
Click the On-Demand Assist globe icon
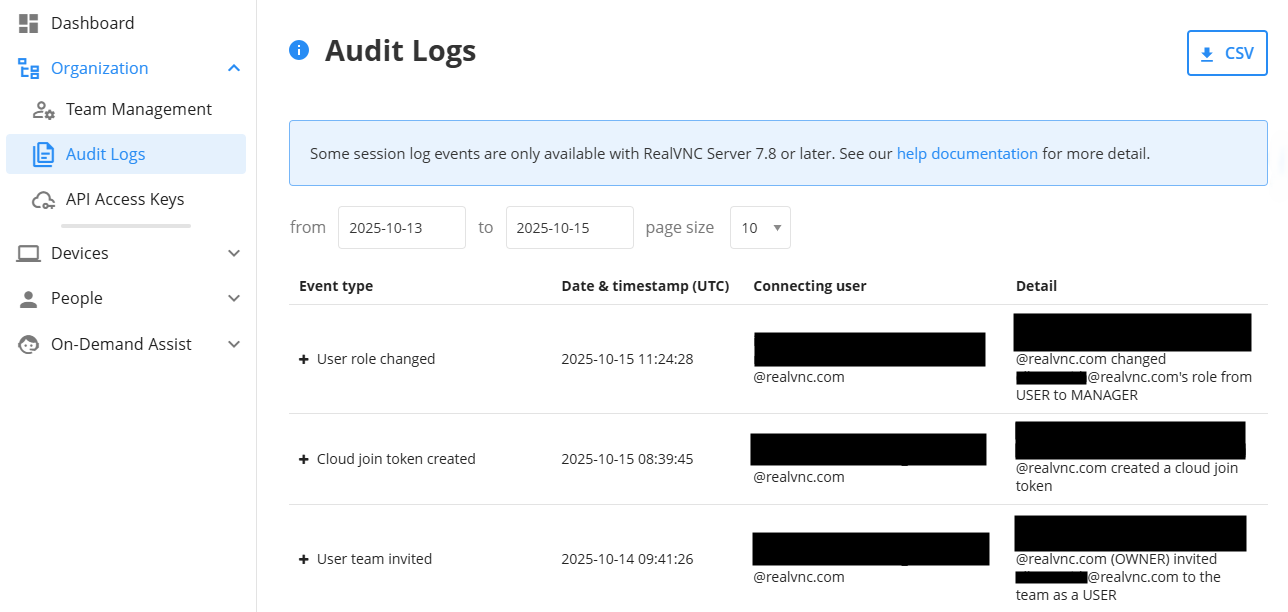tap(28, 344)
